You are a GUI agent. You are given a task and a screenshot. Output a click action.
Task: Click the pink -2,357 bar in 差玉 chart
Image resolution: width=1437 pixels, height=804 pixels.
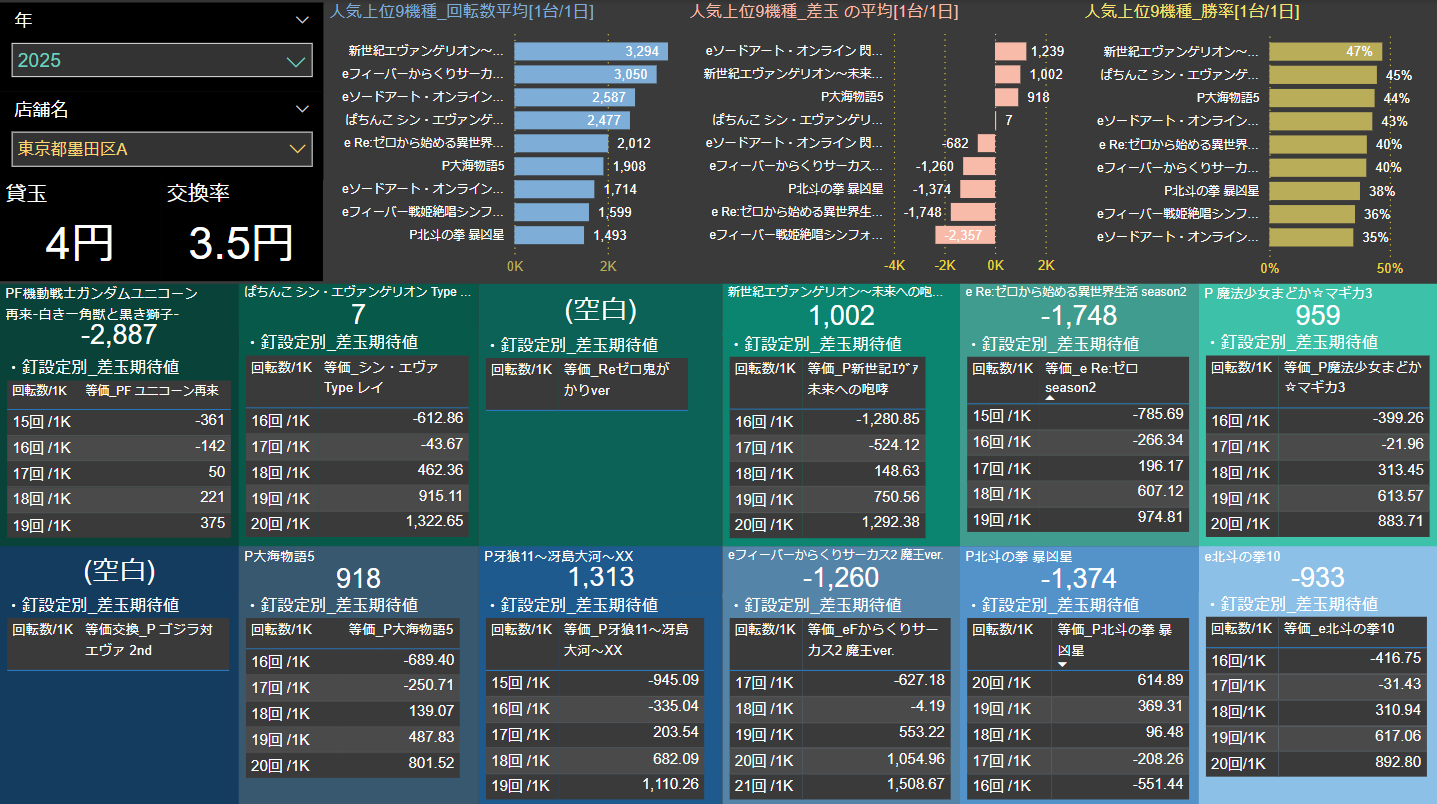[964, 235]
